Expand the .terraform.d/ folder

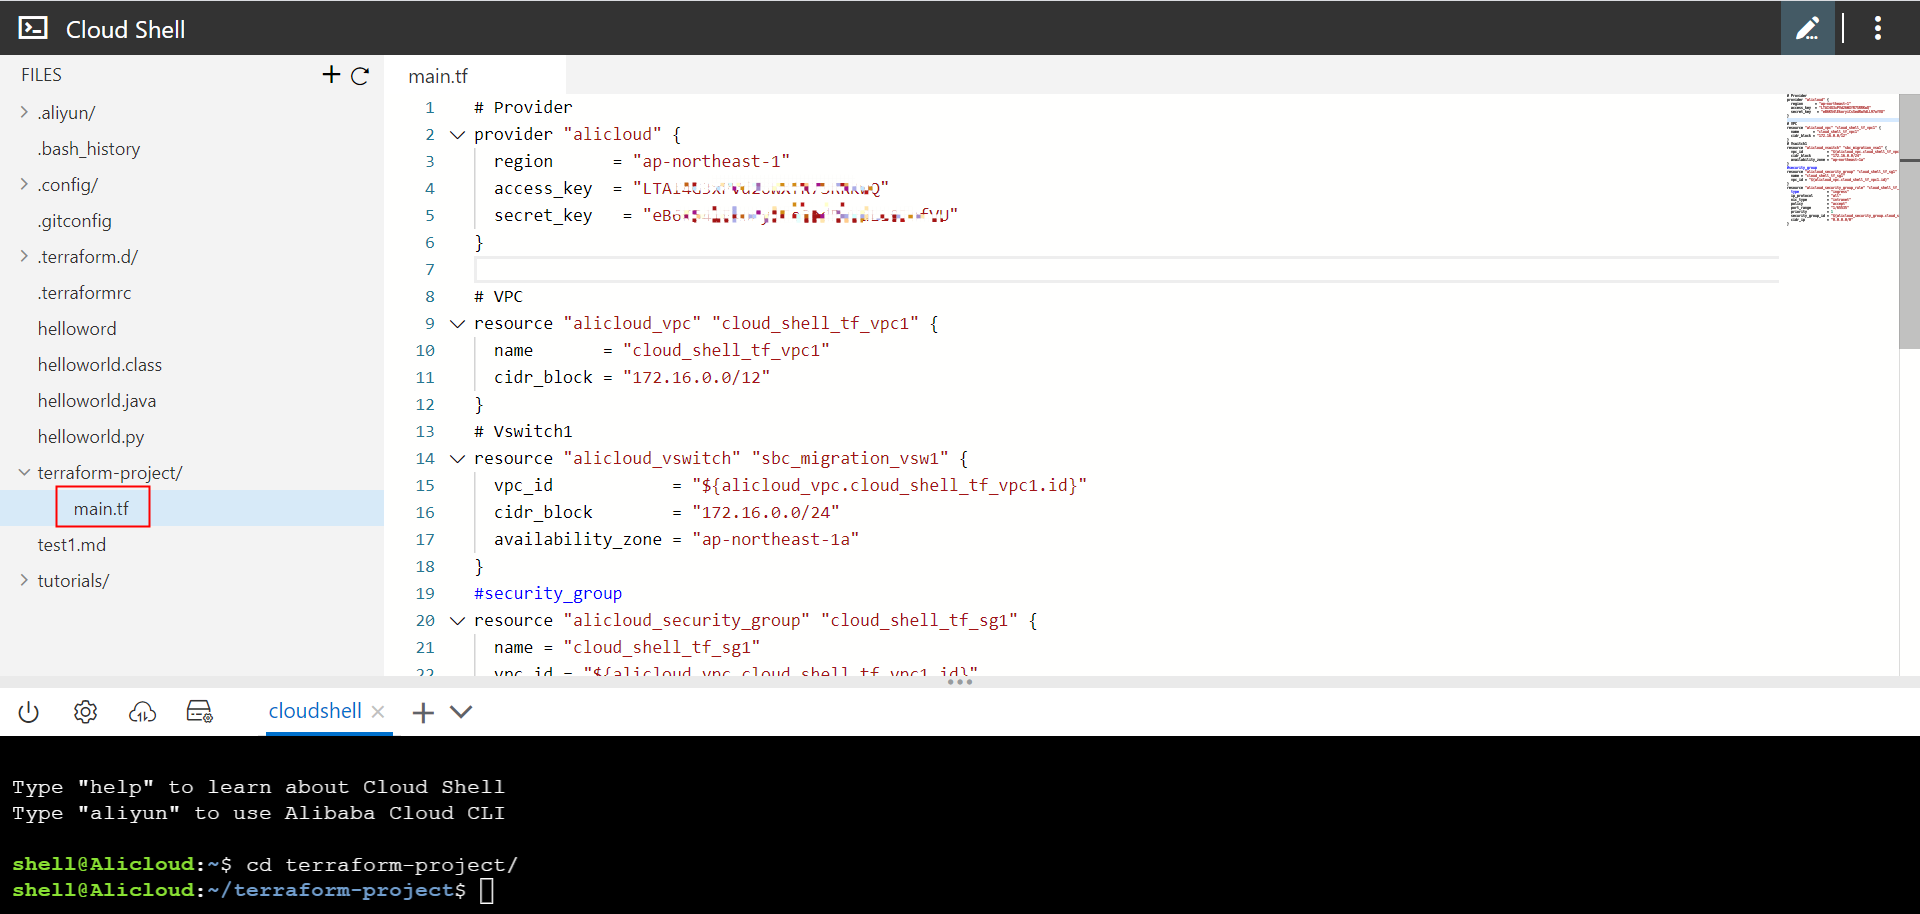click(x=24, y=256)
